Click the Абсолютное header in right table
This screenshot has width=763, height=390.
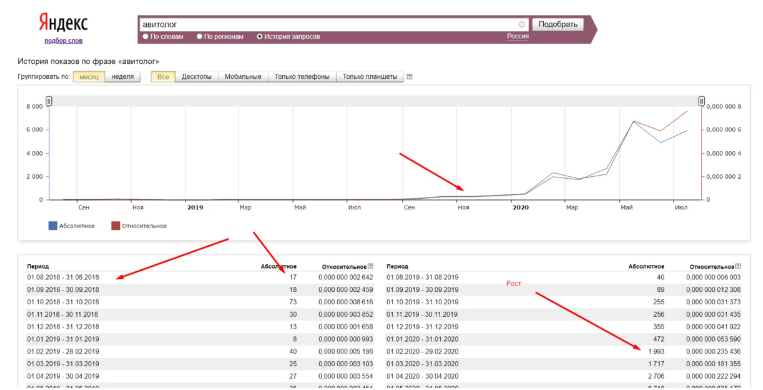point(646,267)
